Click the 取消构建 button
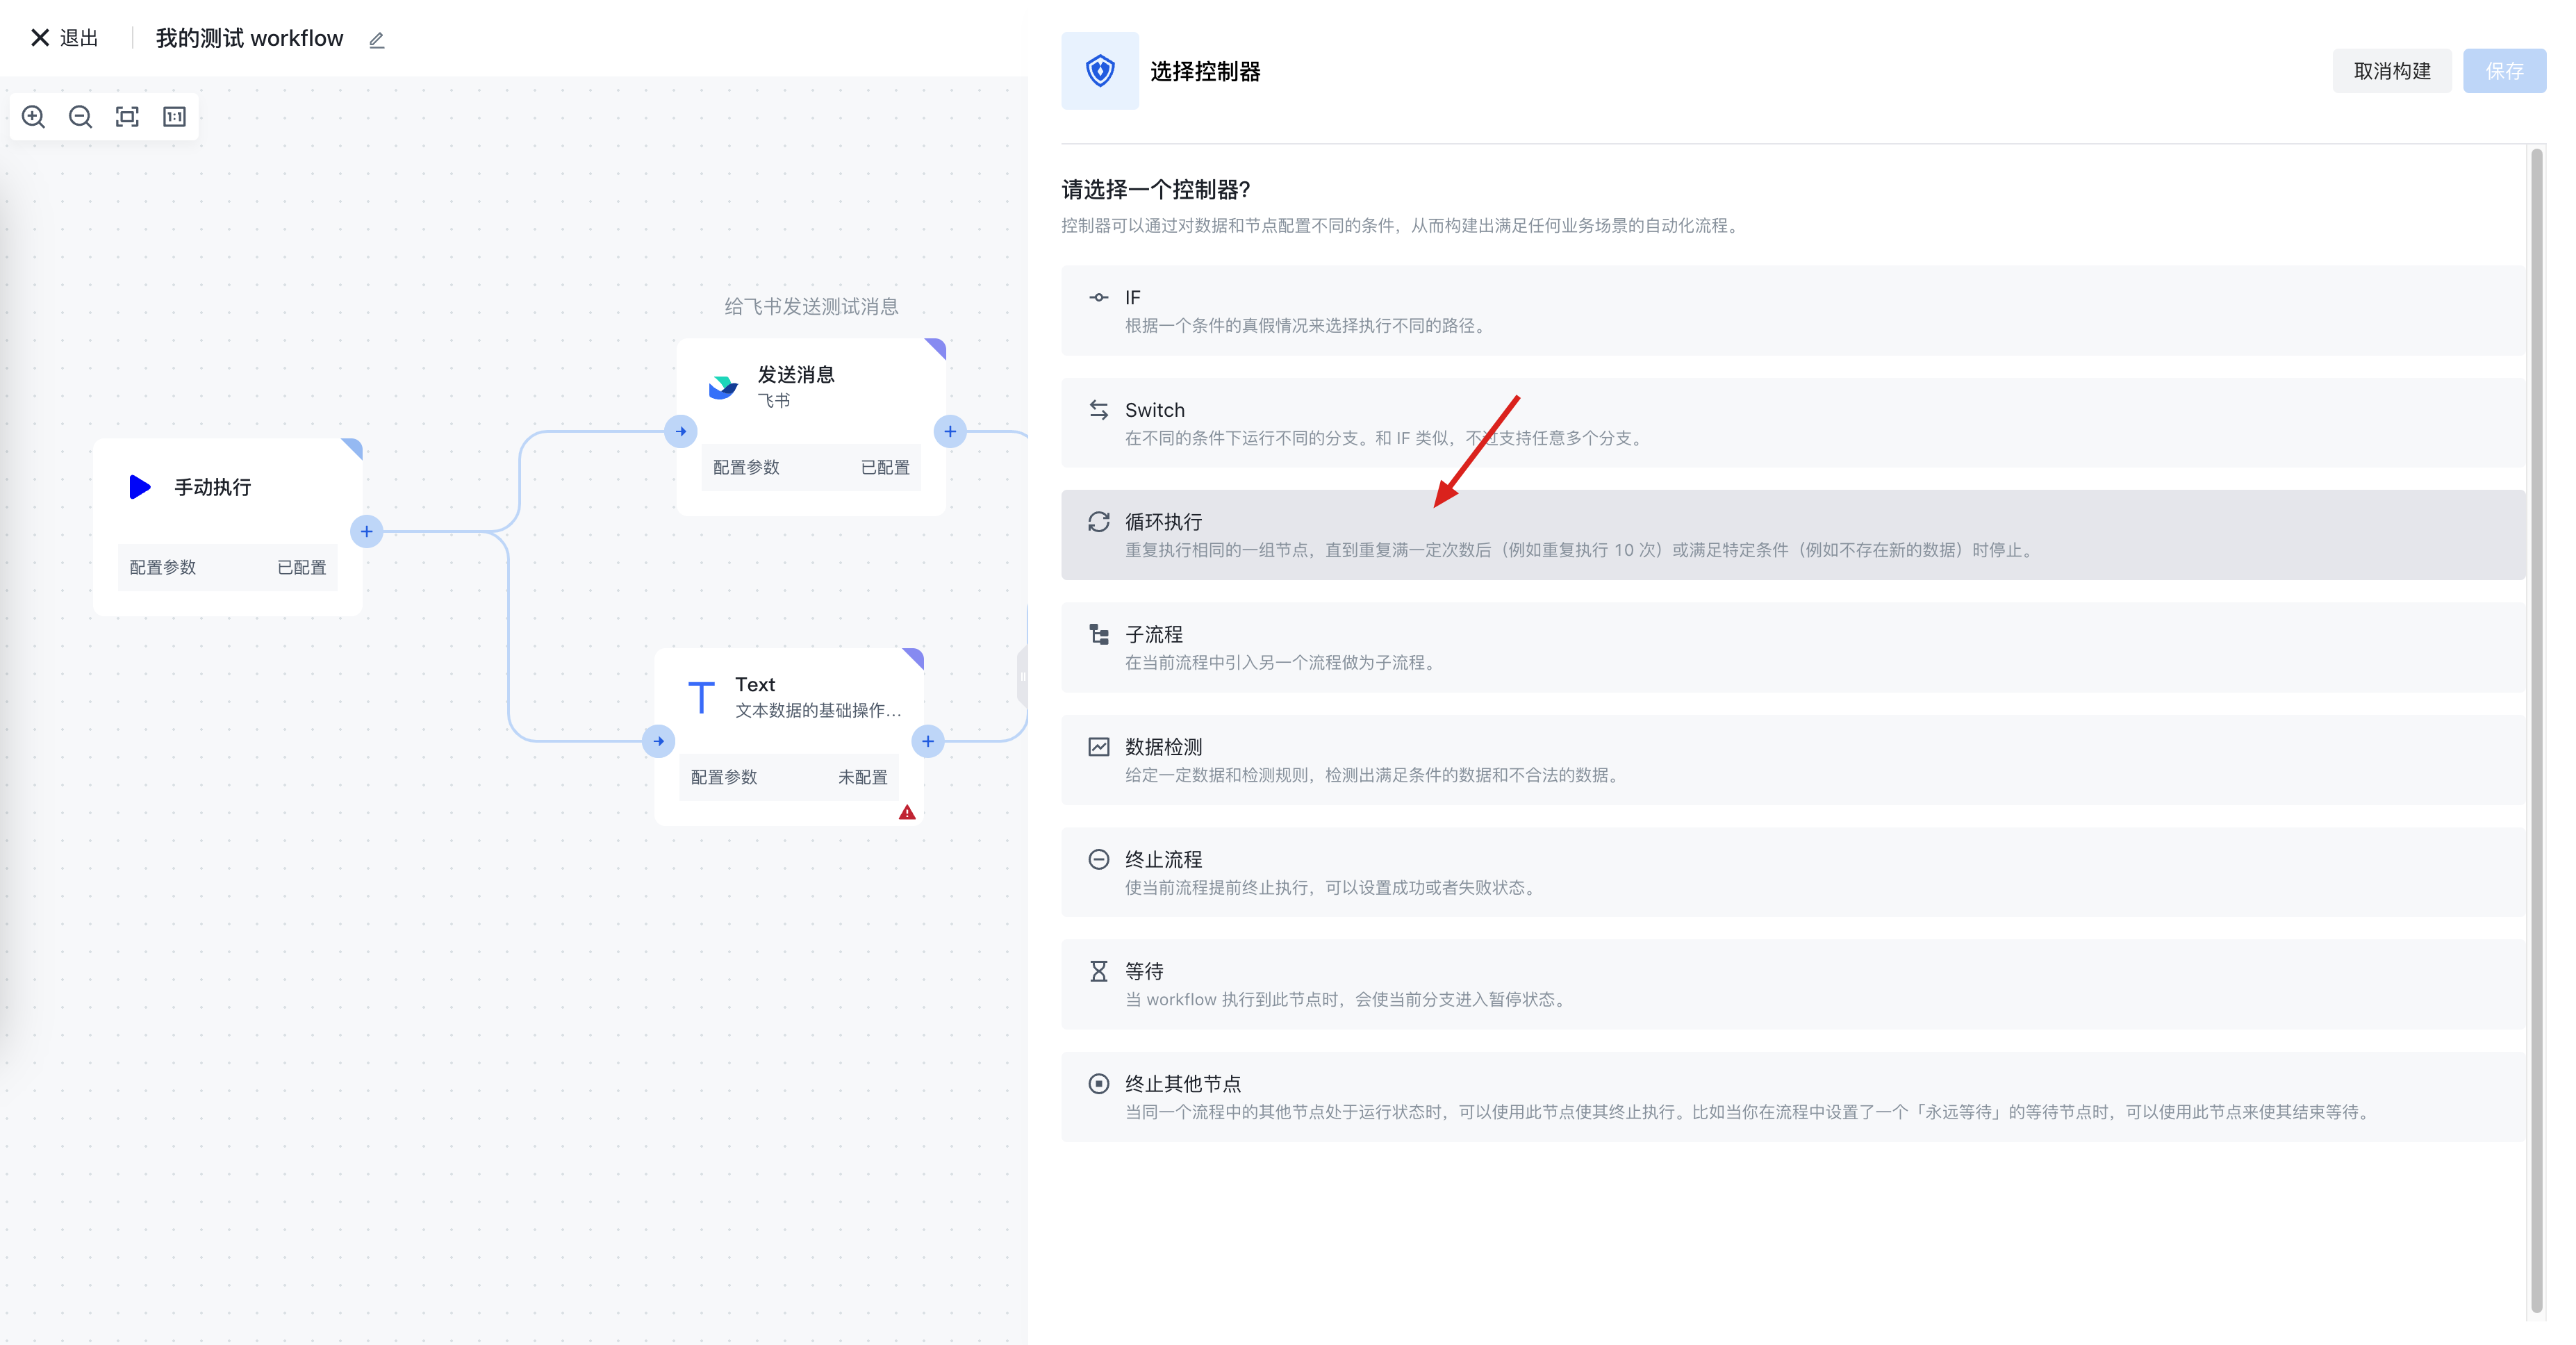Viewport: 2576px width, 1345px height. pyautogui.click(x=2391, y=71)
